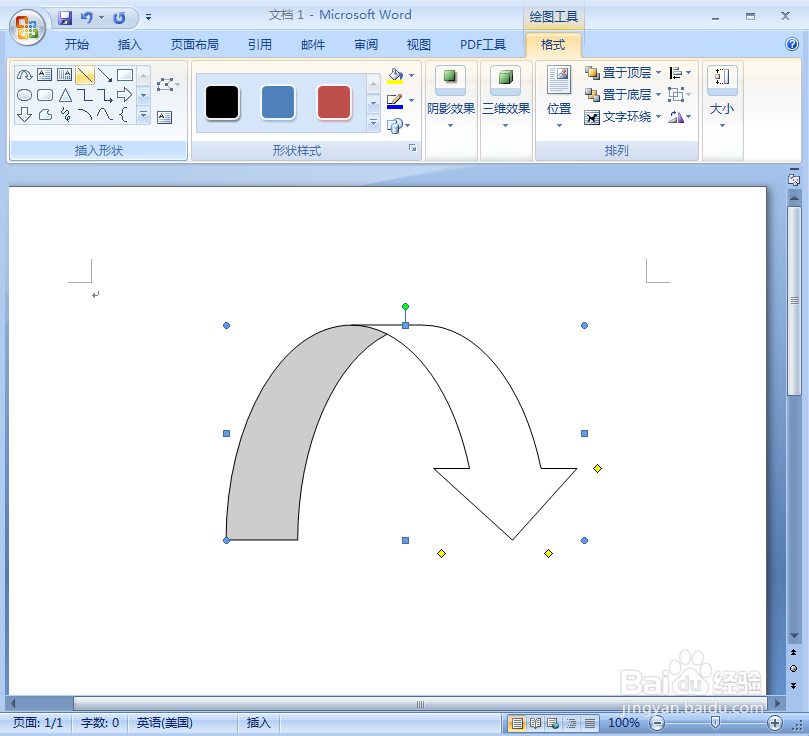This screenshot has width=809, height=736.
Task: Choose the vertical text box shape
Action: click(x=64, y=75)
